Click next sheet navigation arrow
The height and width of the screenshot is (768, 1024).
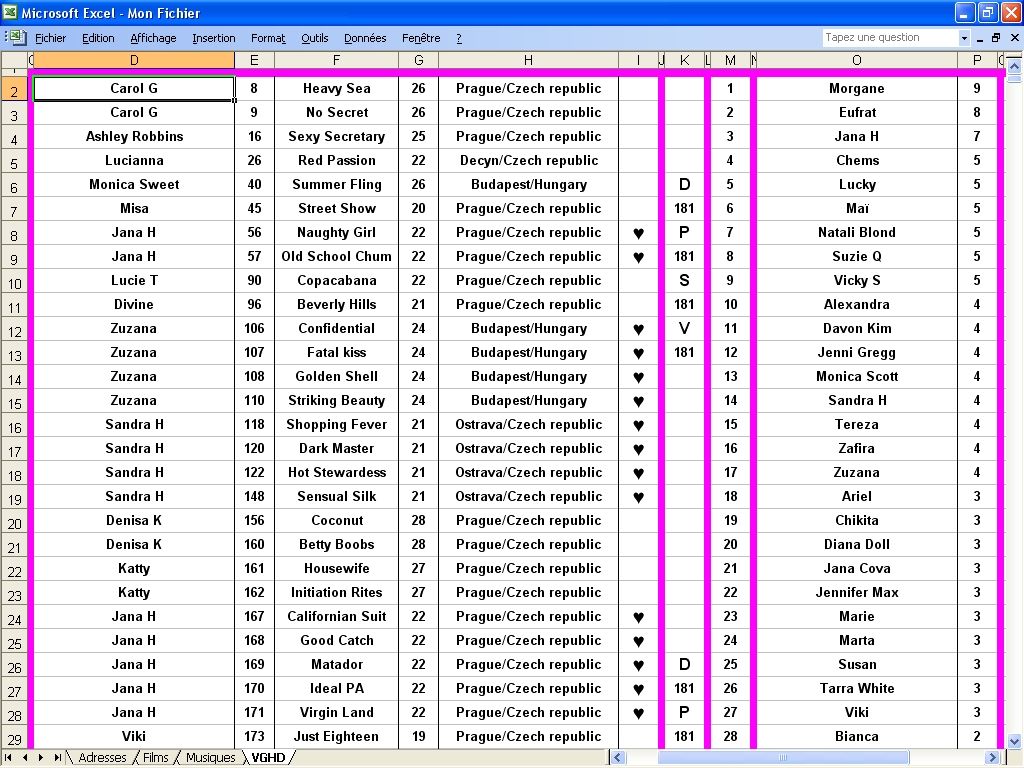pyautogui.click(x=41, y=758)
